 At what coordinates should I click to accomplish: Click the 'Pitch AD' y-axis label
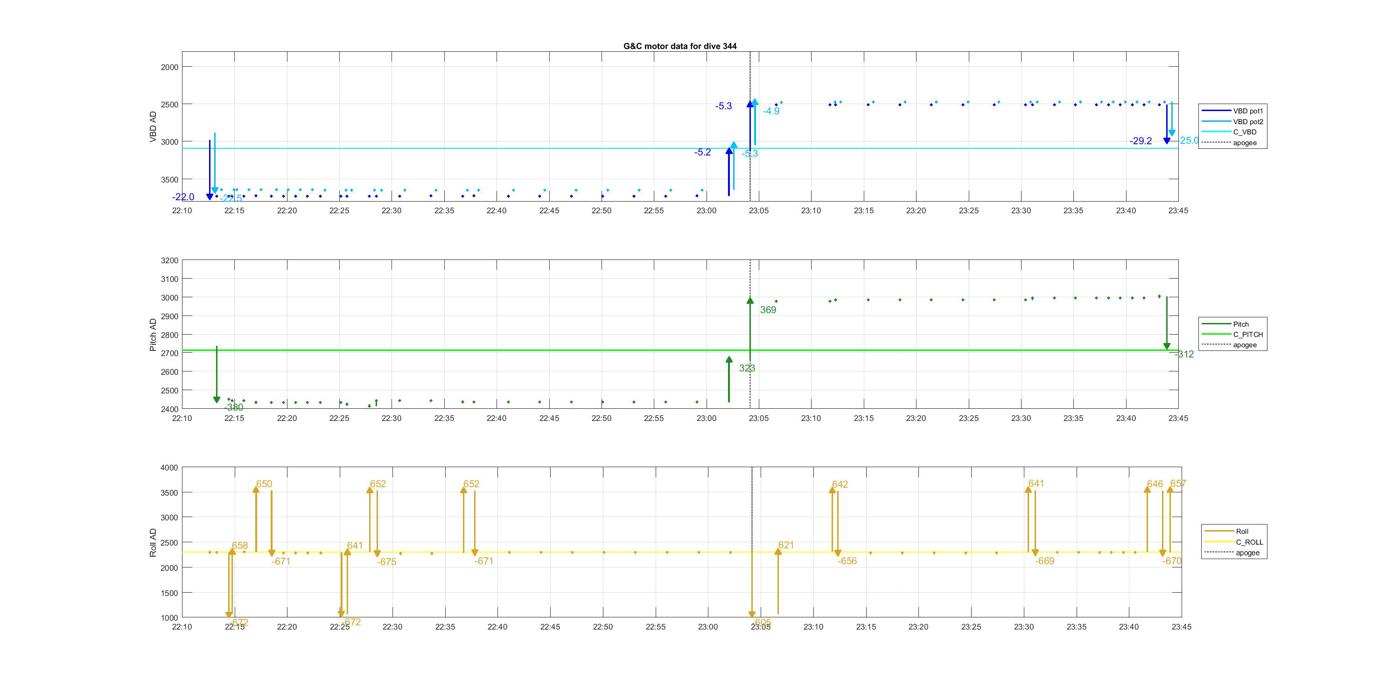[x=154, y=335]
